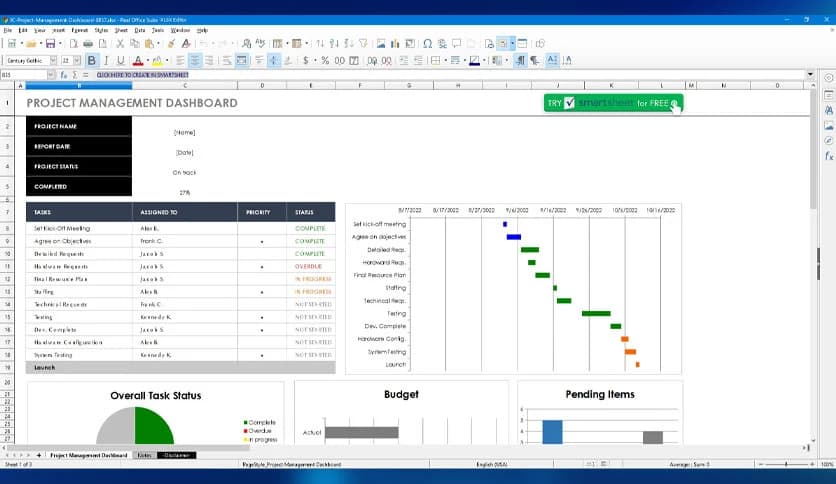
Task: Expand the Paste options dropdown arrow
Action: click(x=158, y=44)
